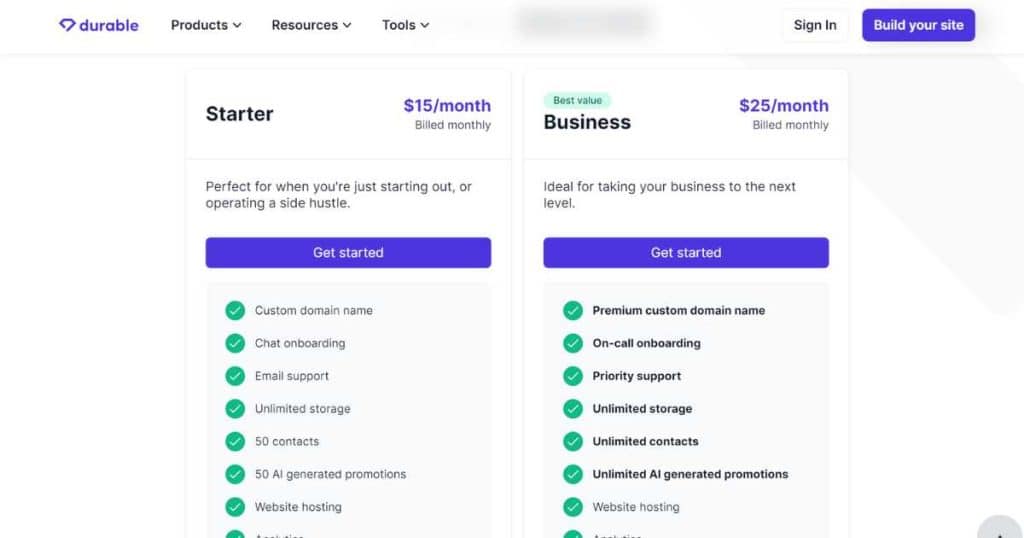Screen dimensions: 1024x538
Task: Expand the Tools dropdown chevron
Action: click(x=424, y=25)
